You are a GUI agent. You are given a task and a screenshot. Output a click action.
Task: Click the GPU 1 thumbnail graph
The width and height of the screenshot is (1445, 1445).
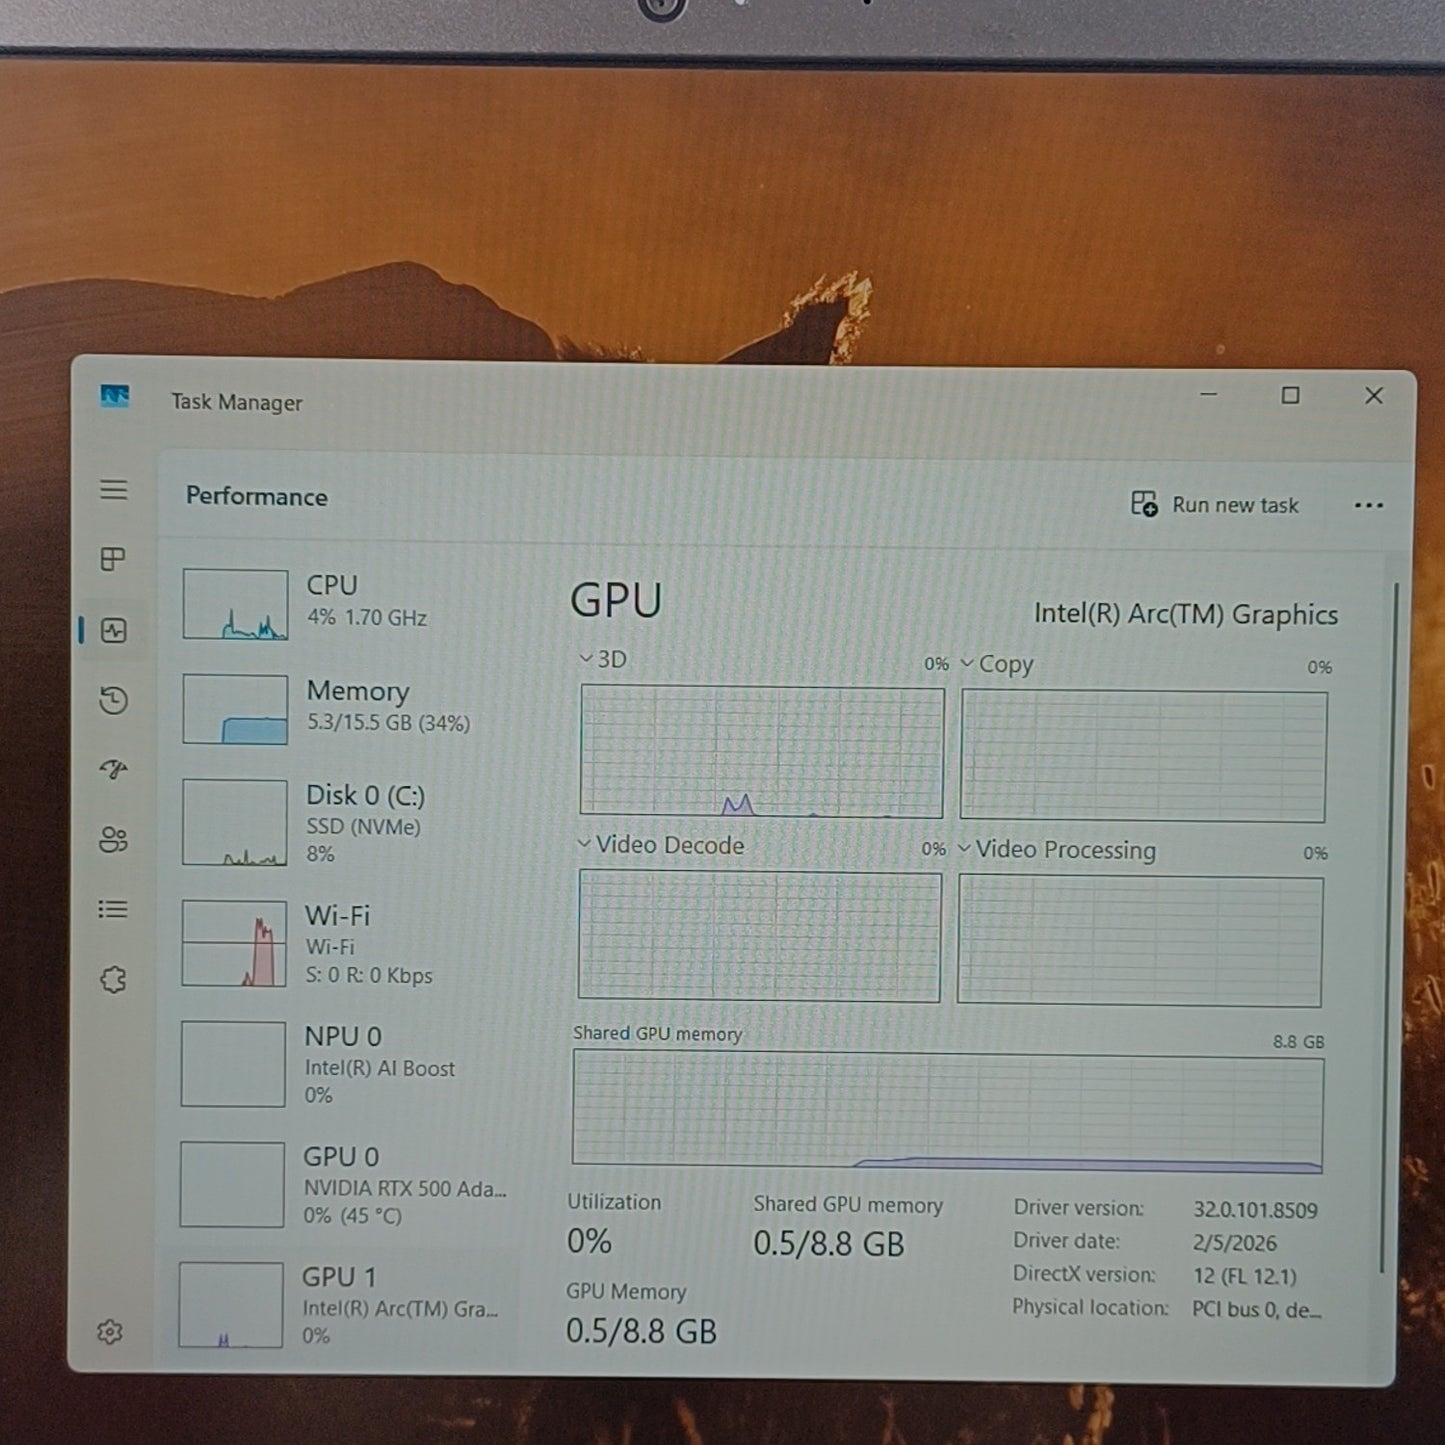pyautogui.click(x=231, y=1305)
